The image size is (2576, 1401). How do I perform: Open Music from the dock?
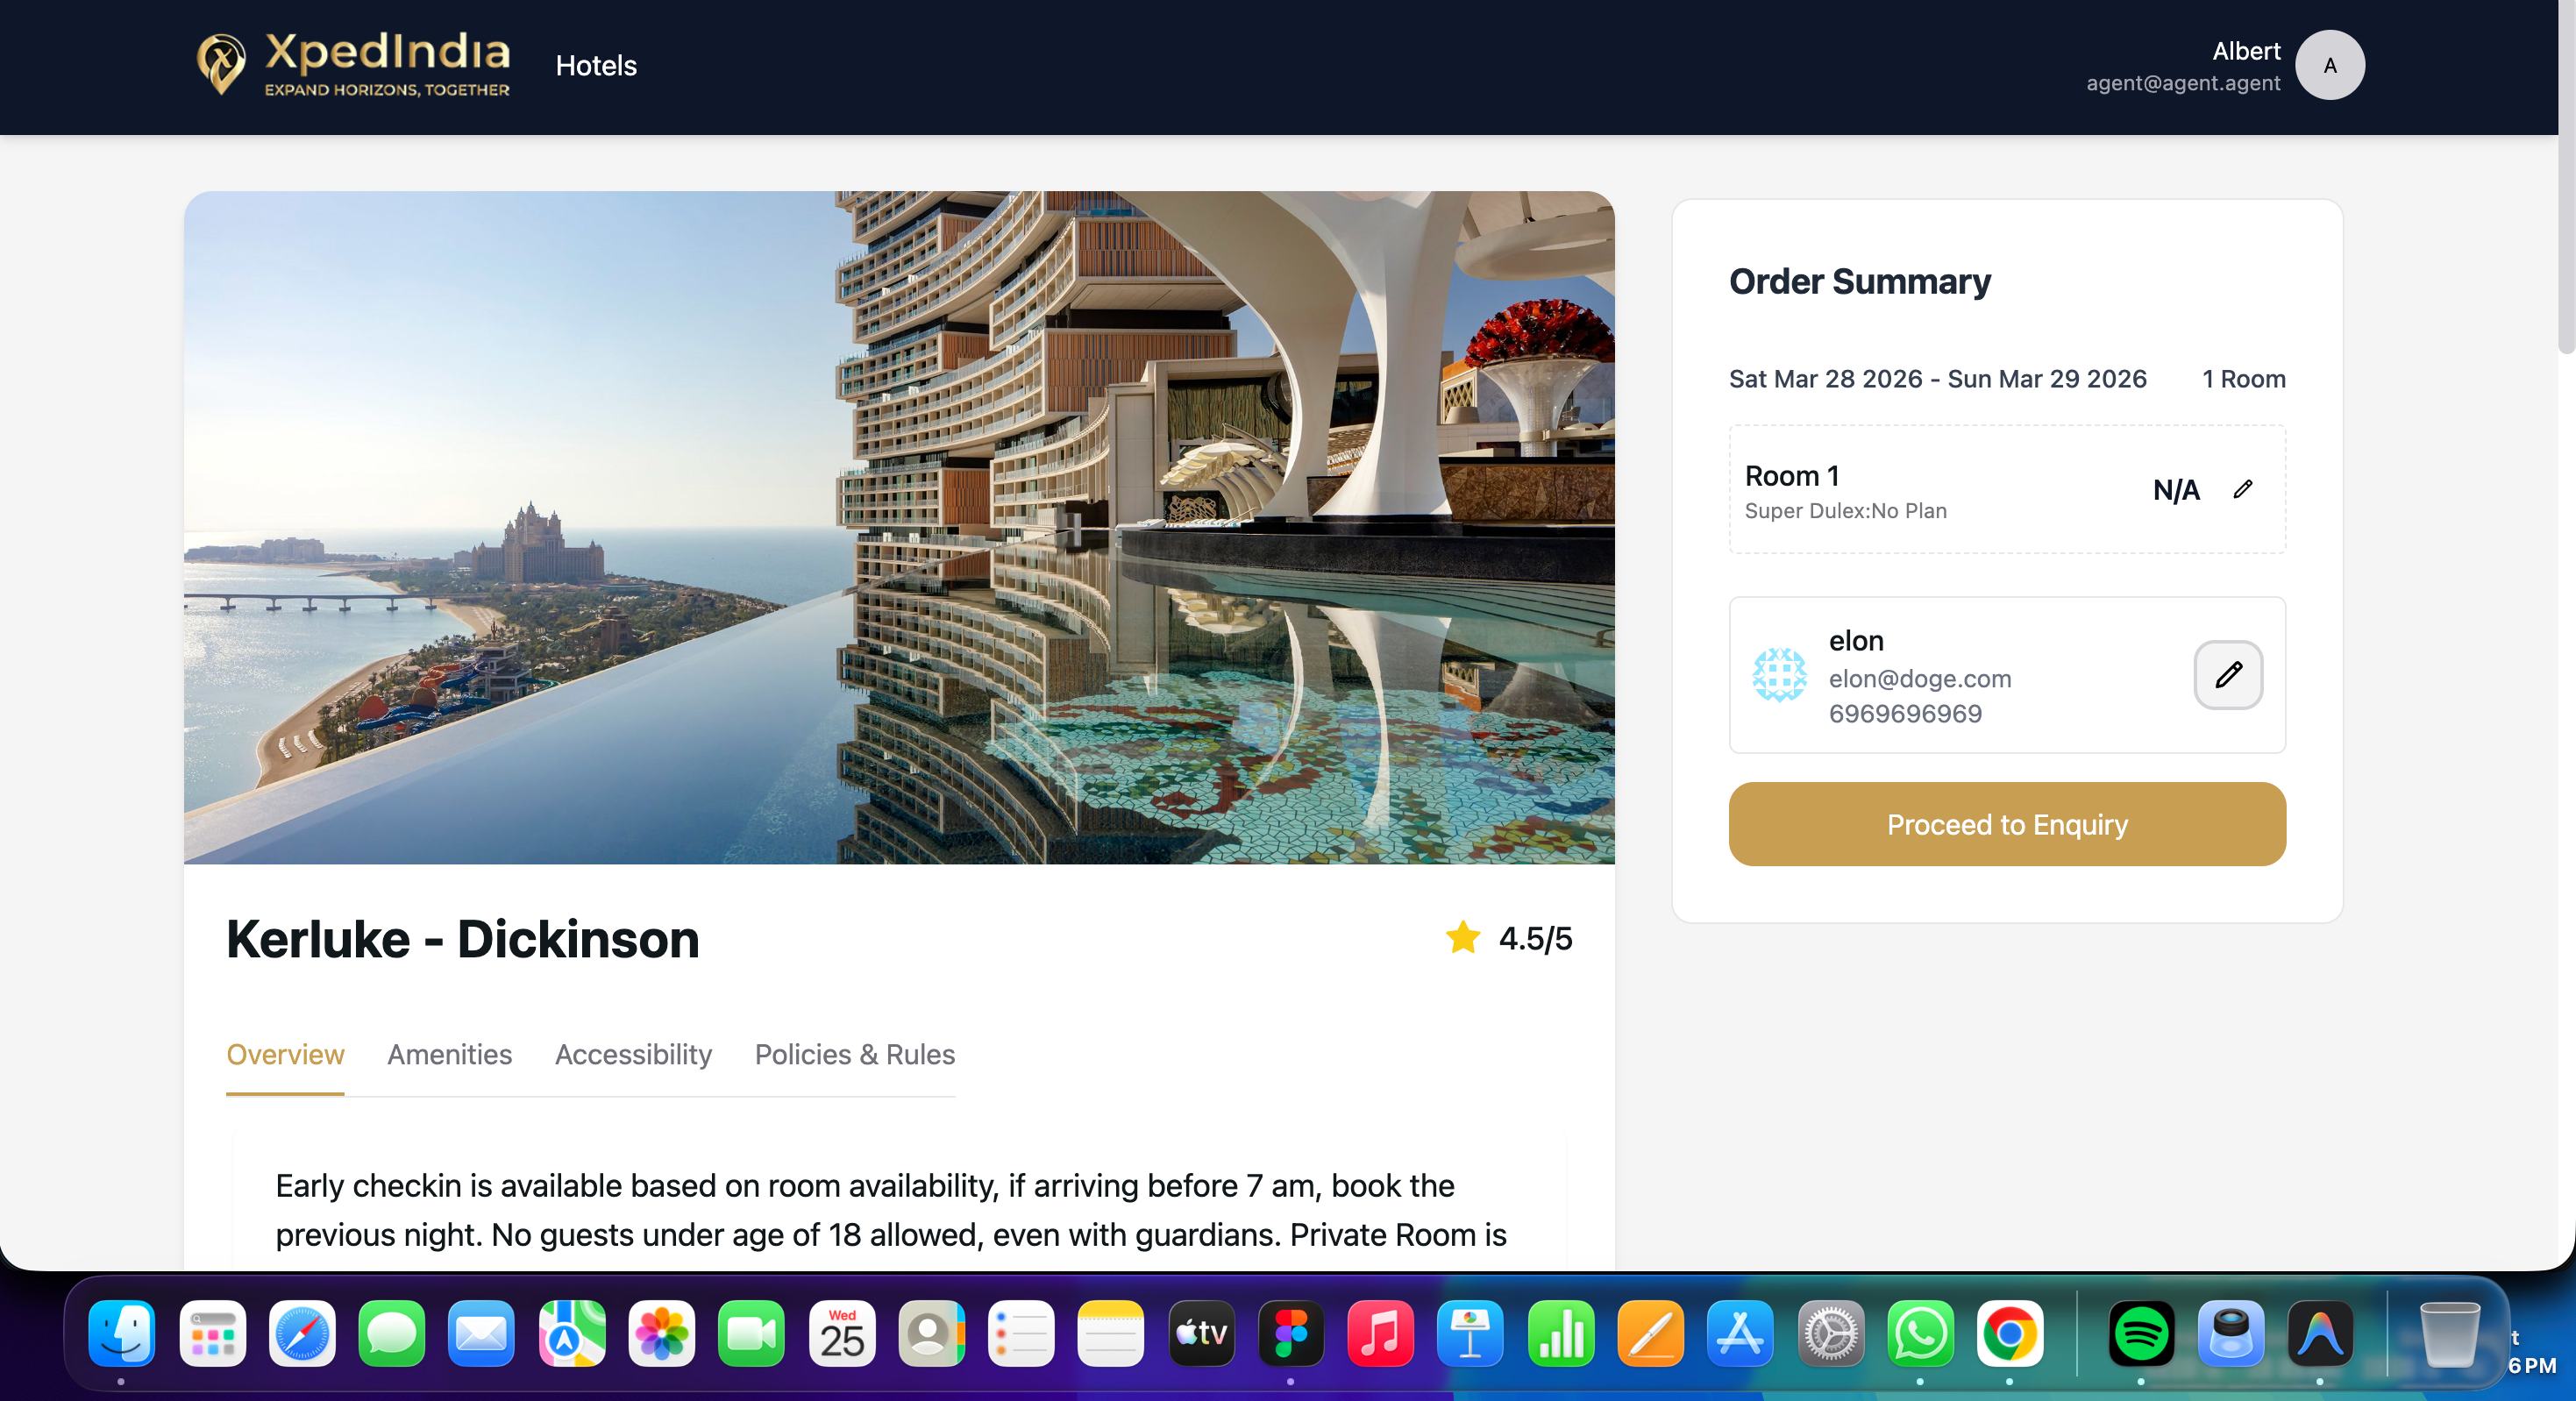point(1381,1333)
